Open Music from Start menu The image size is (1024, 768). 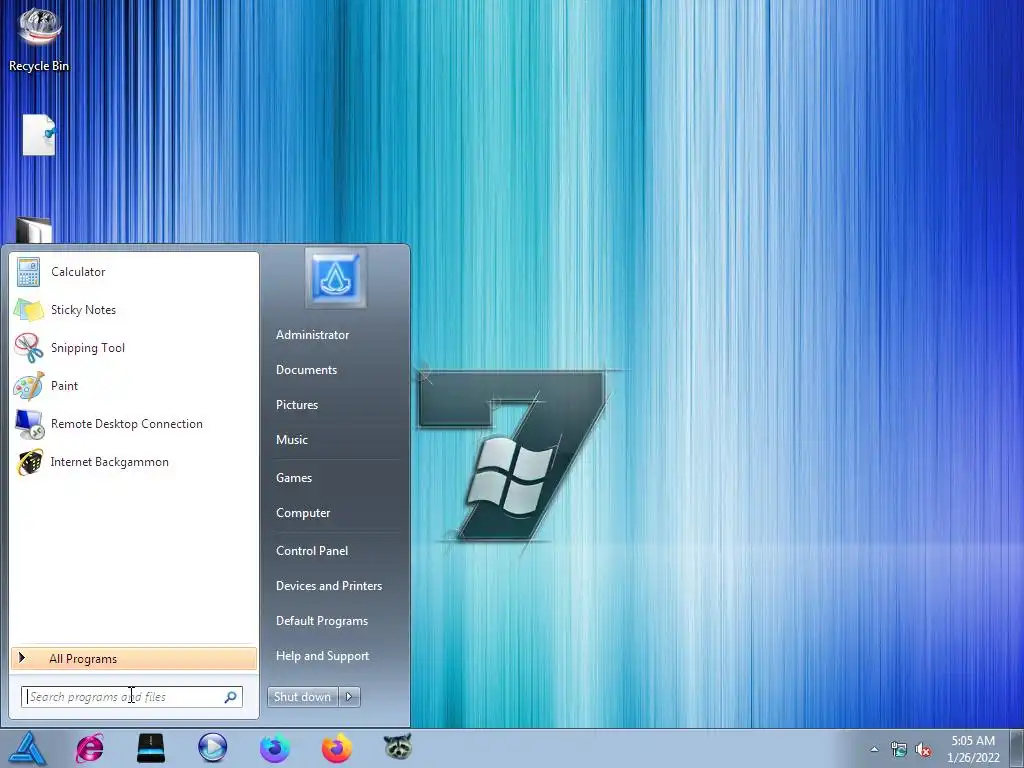(x=291, y=440)
